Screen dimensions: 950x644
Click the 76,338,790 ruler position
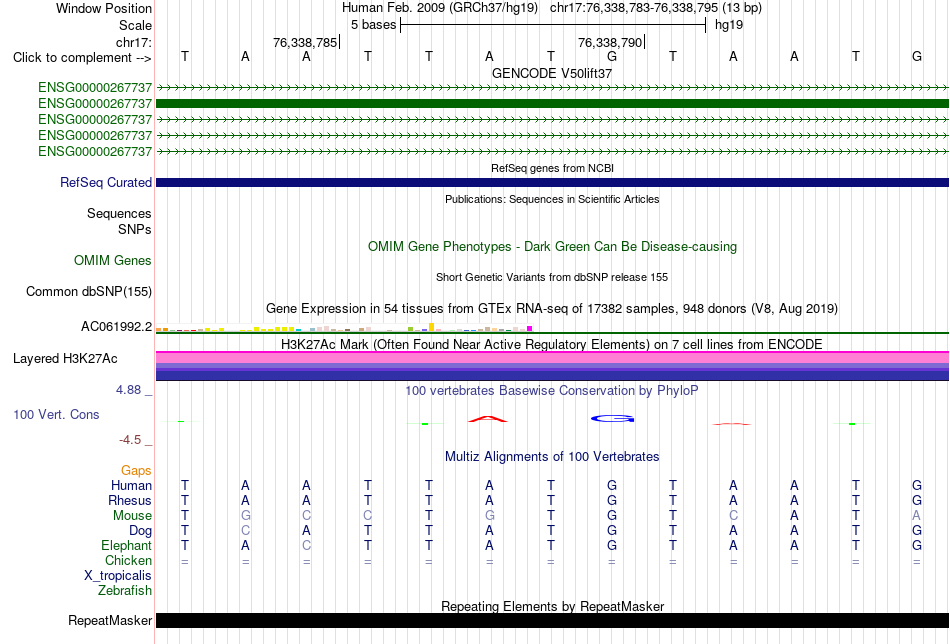[610, 42]
